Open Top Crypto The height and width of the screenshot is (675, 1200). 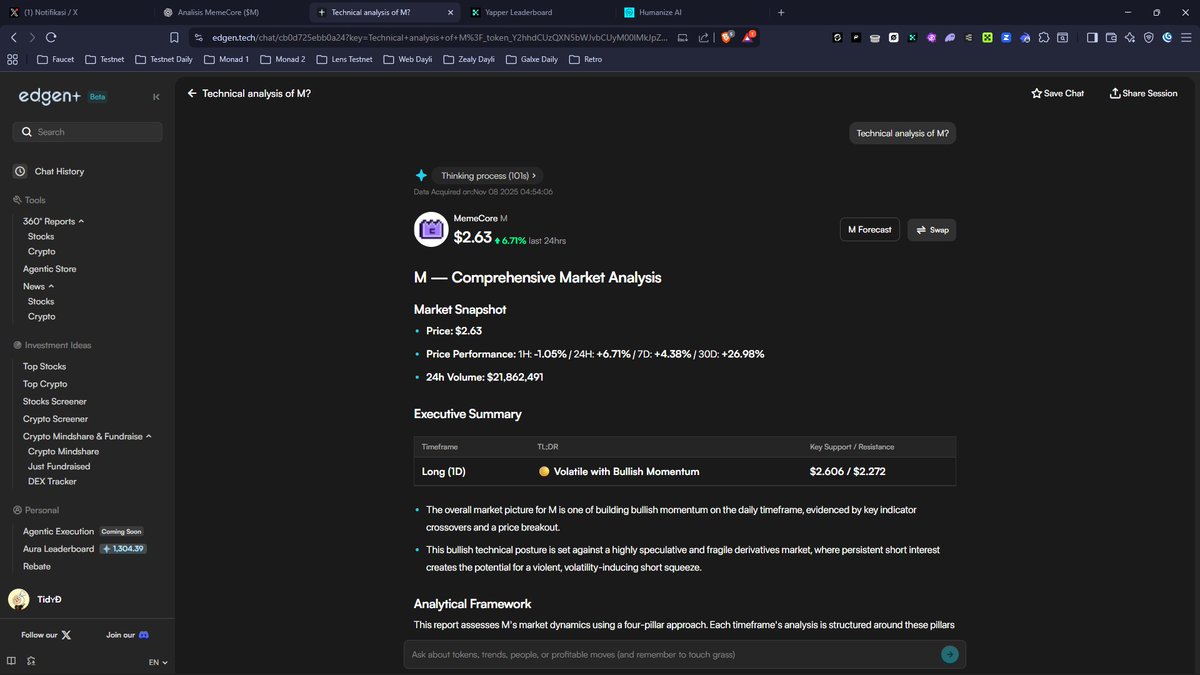click(45, 384)
